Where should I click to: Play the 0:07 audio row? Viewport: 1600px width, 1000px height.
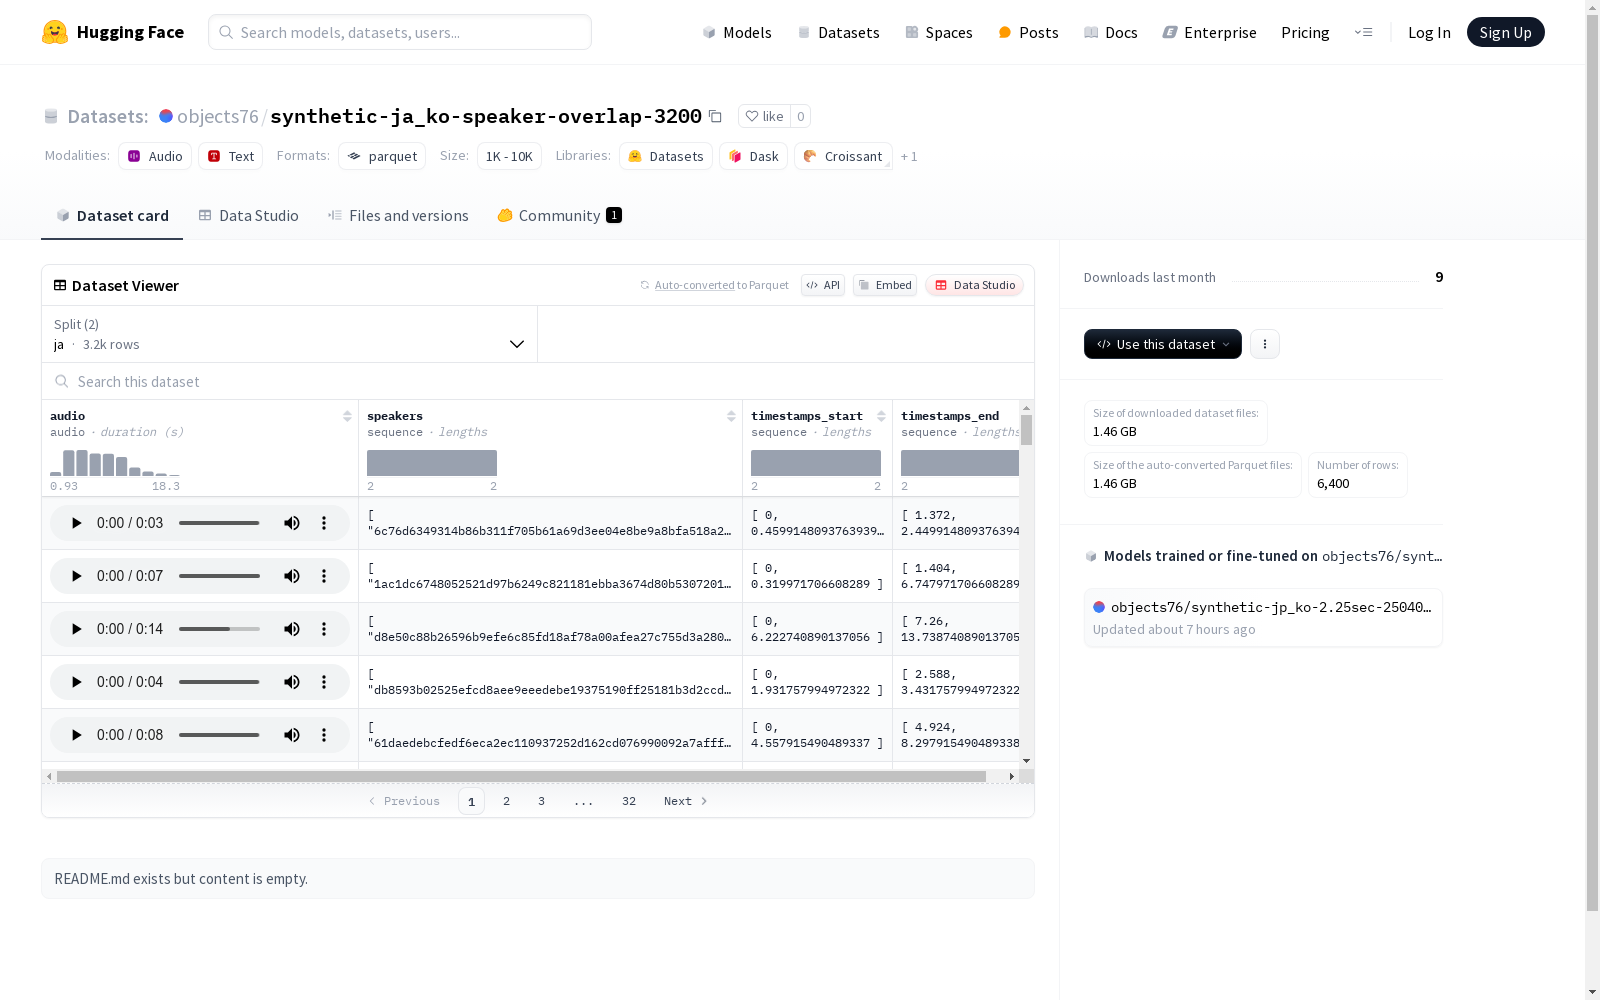click(x=76, y=576)
